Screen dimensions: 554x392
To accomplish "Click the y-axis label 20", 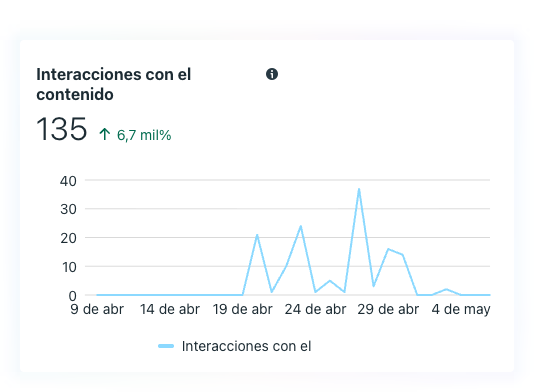I will click(68, 239).
